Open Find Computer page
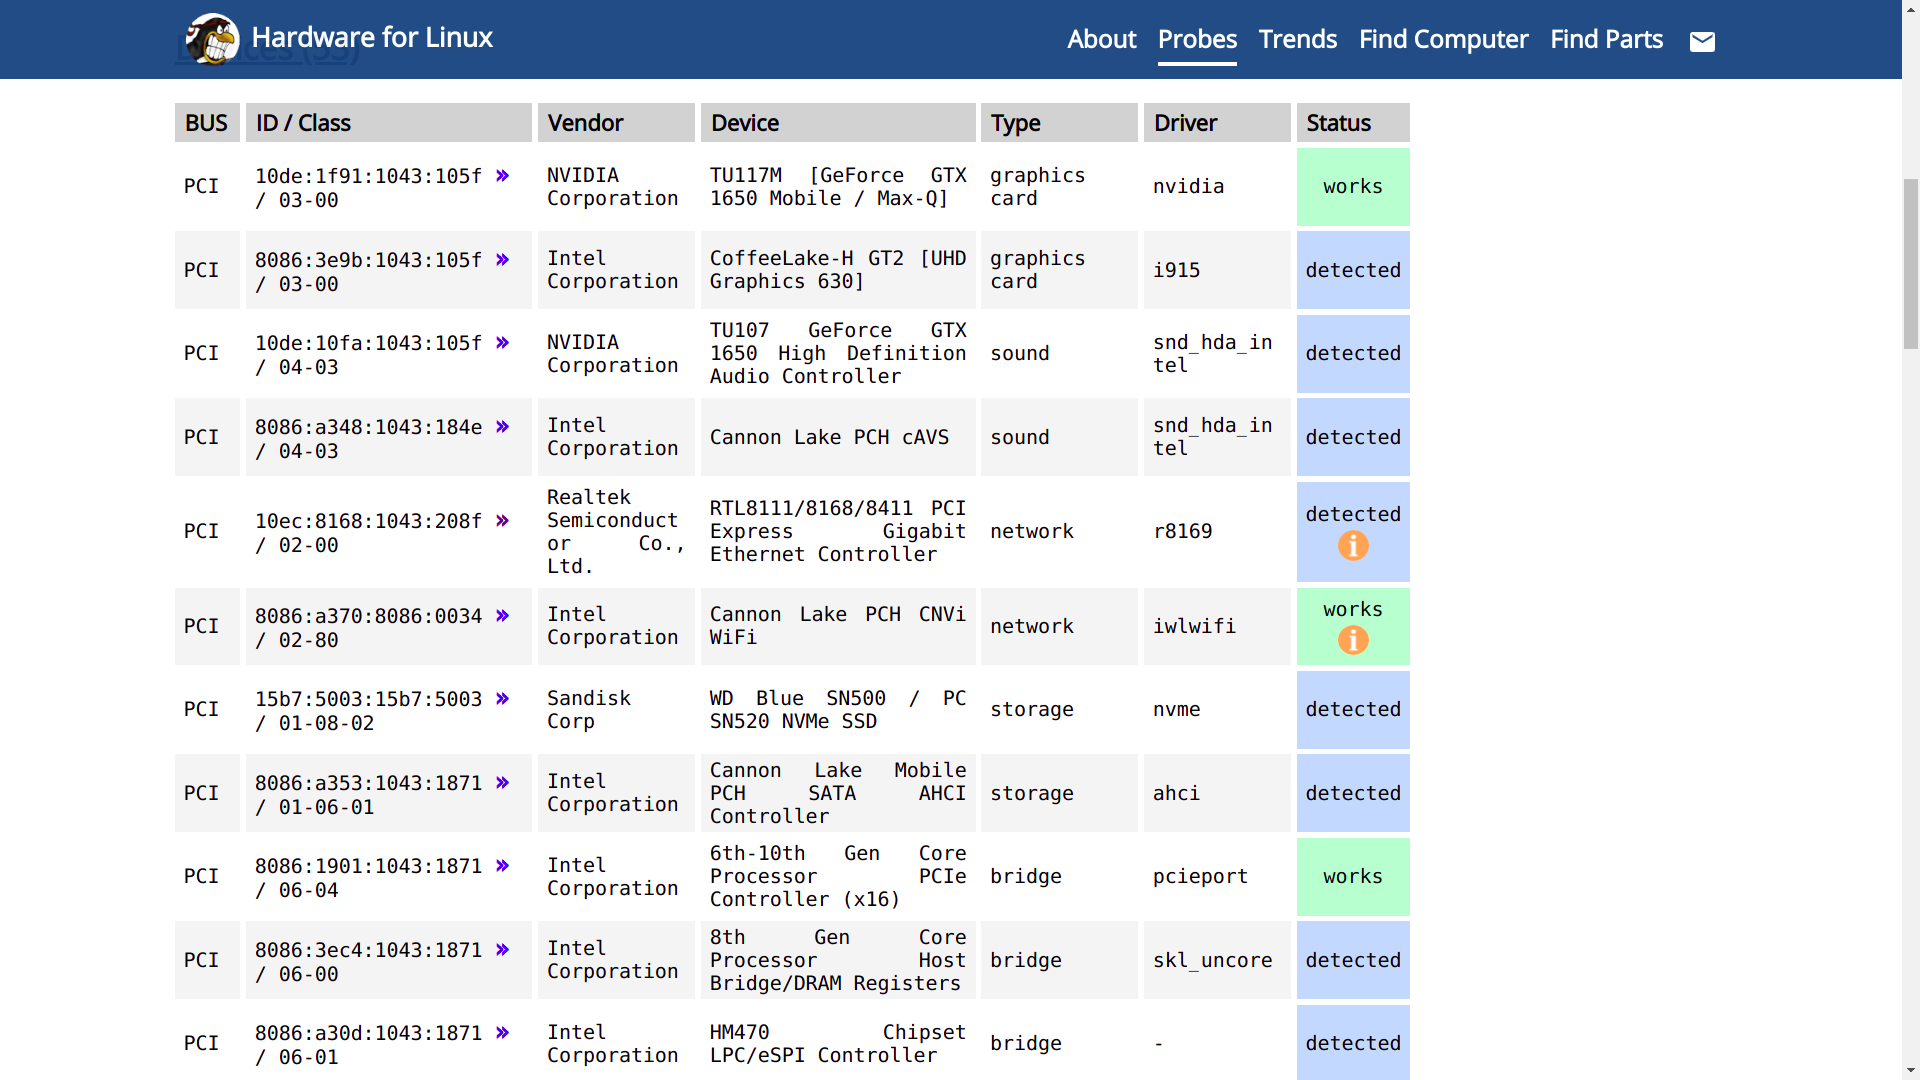Viewport: 1920px width, 1080px height. coord(1443,39)
